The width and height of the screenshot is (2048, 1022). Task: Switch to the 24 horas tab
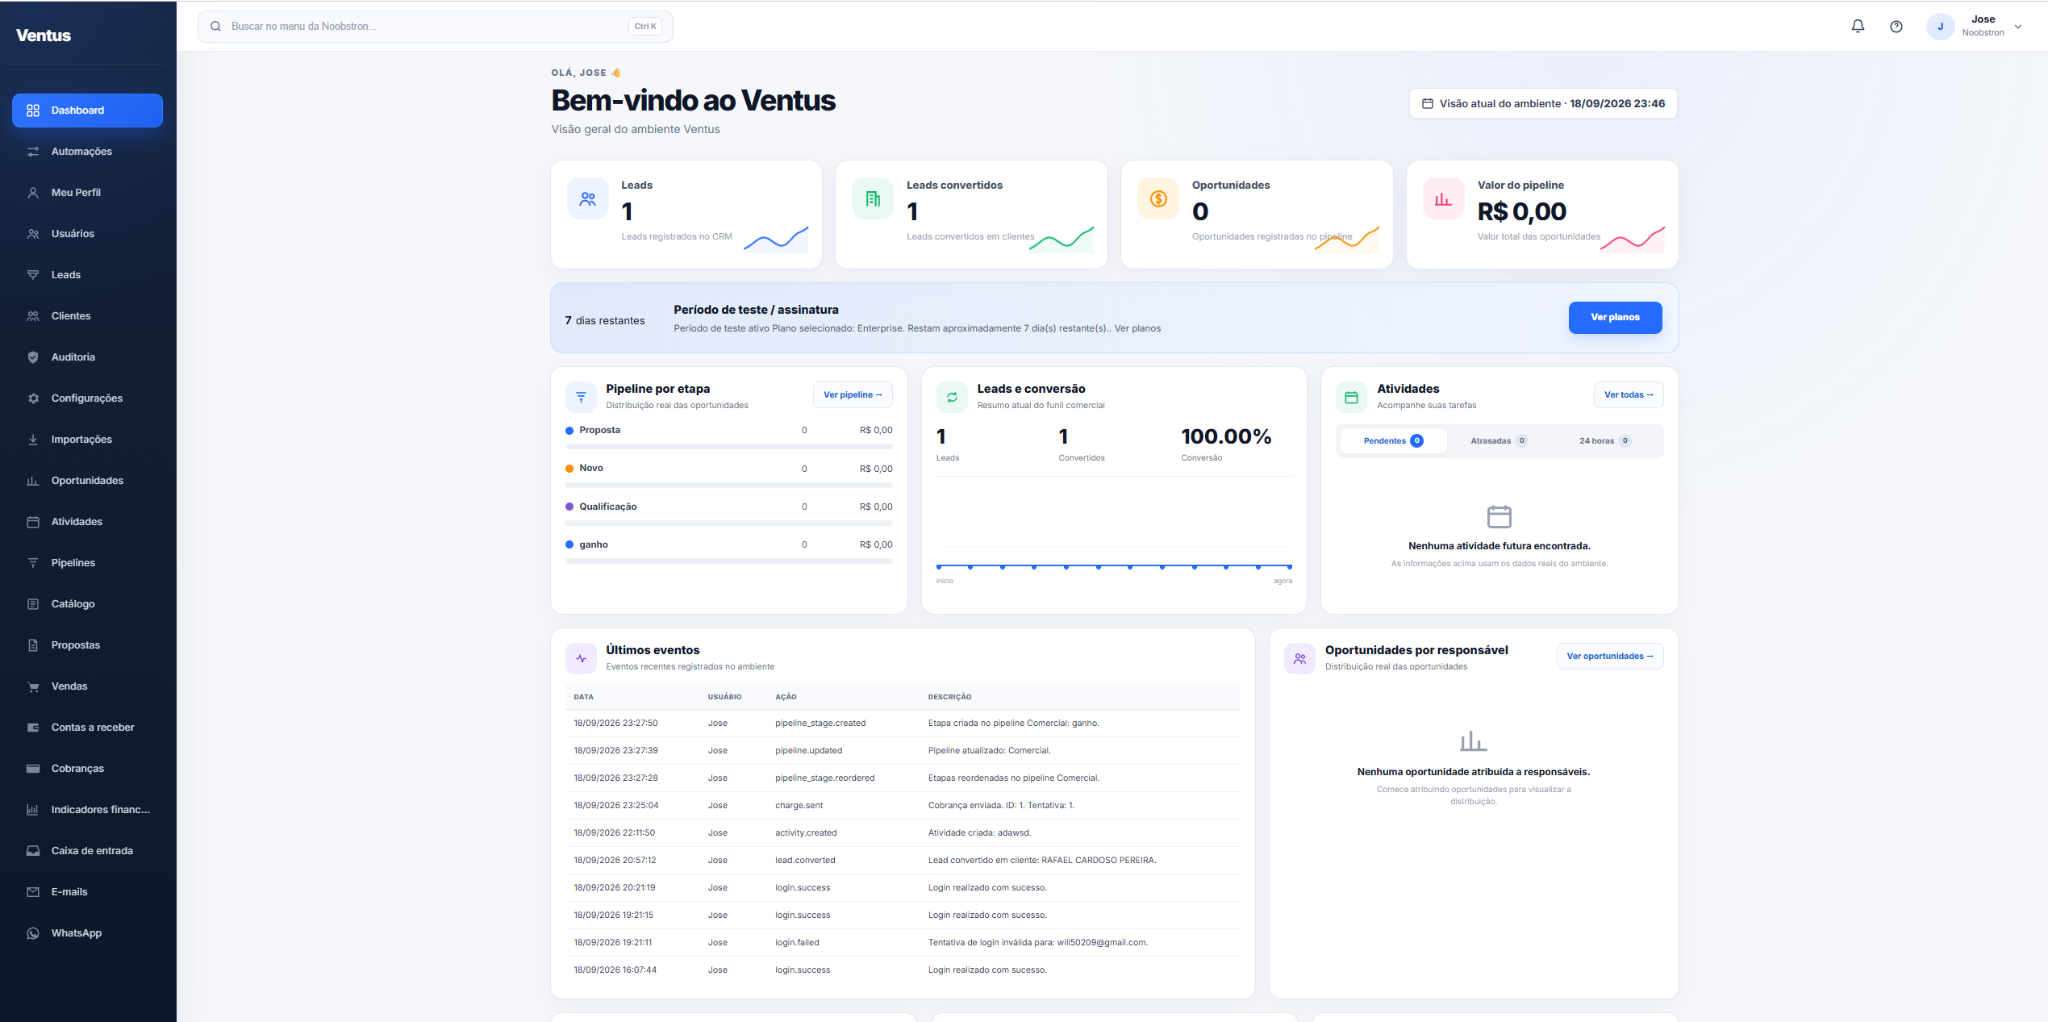pyautogui.click(x=1604, y=441)
